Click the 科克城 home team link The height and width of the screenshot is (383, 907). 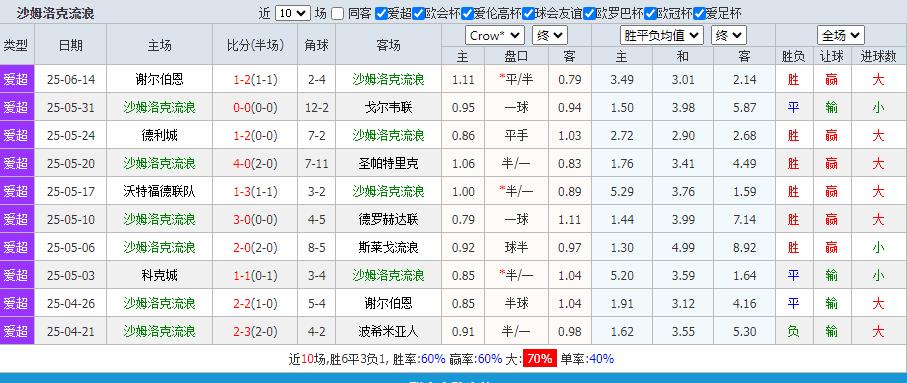159,275
